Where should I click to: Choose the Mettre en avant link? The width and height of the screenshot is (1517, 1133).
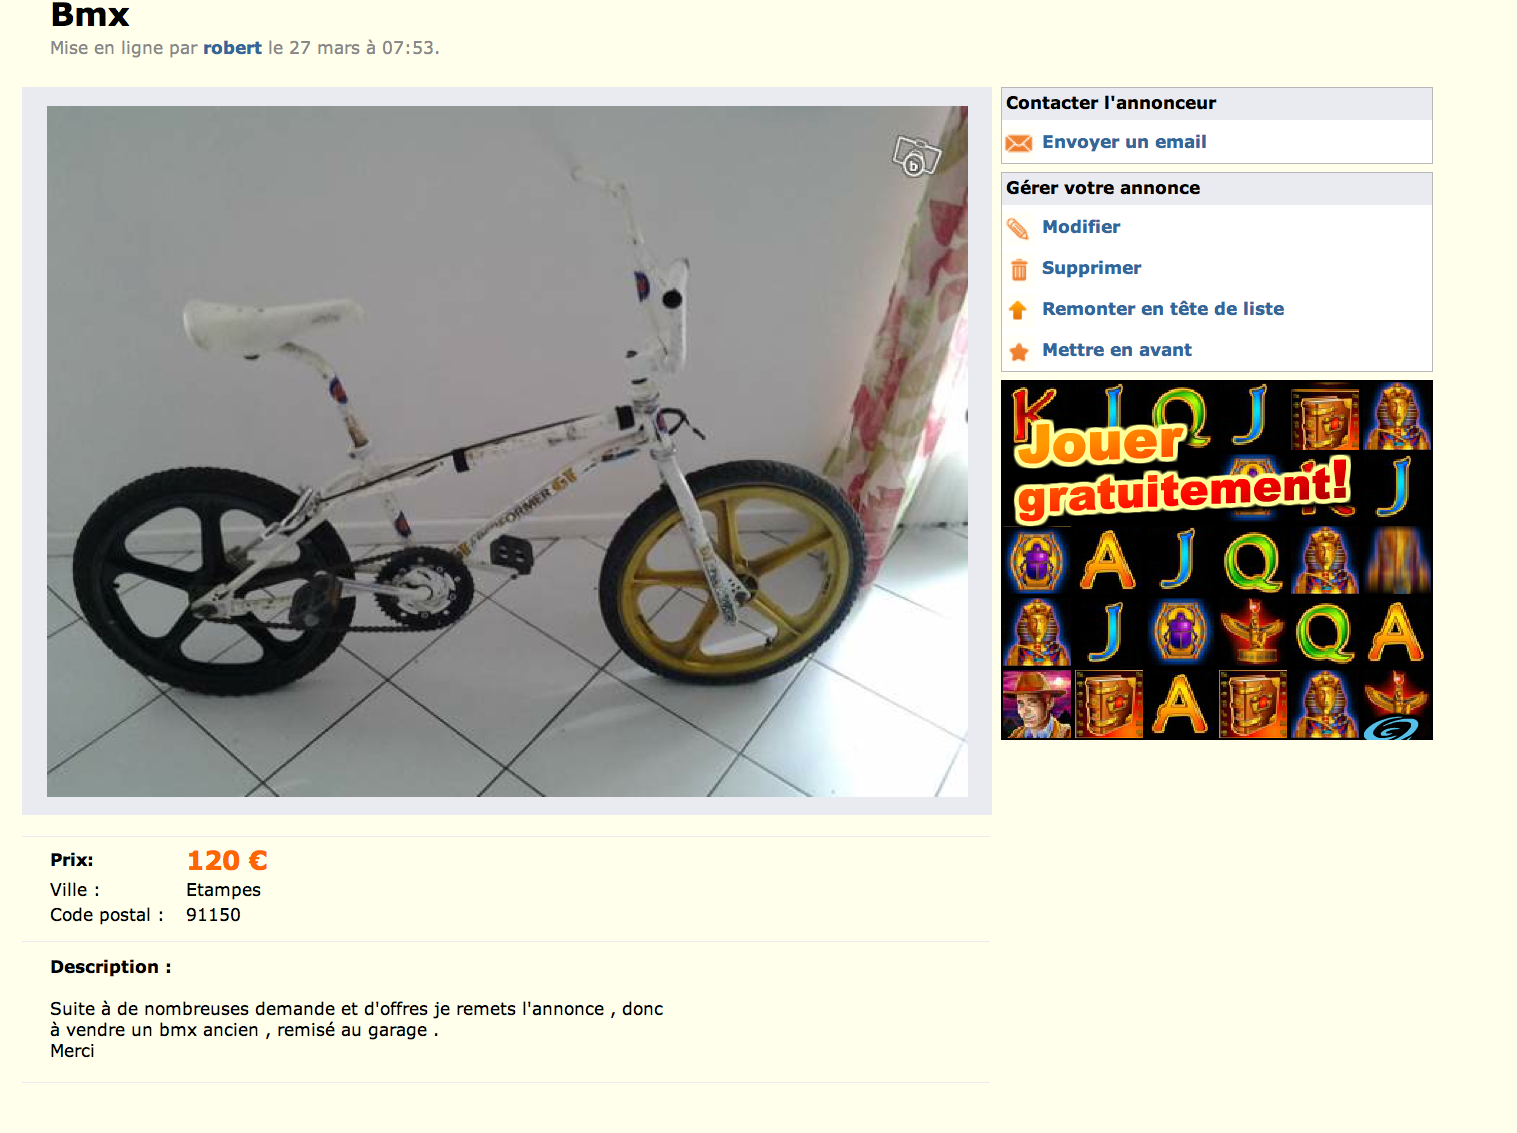(1117, 350)
